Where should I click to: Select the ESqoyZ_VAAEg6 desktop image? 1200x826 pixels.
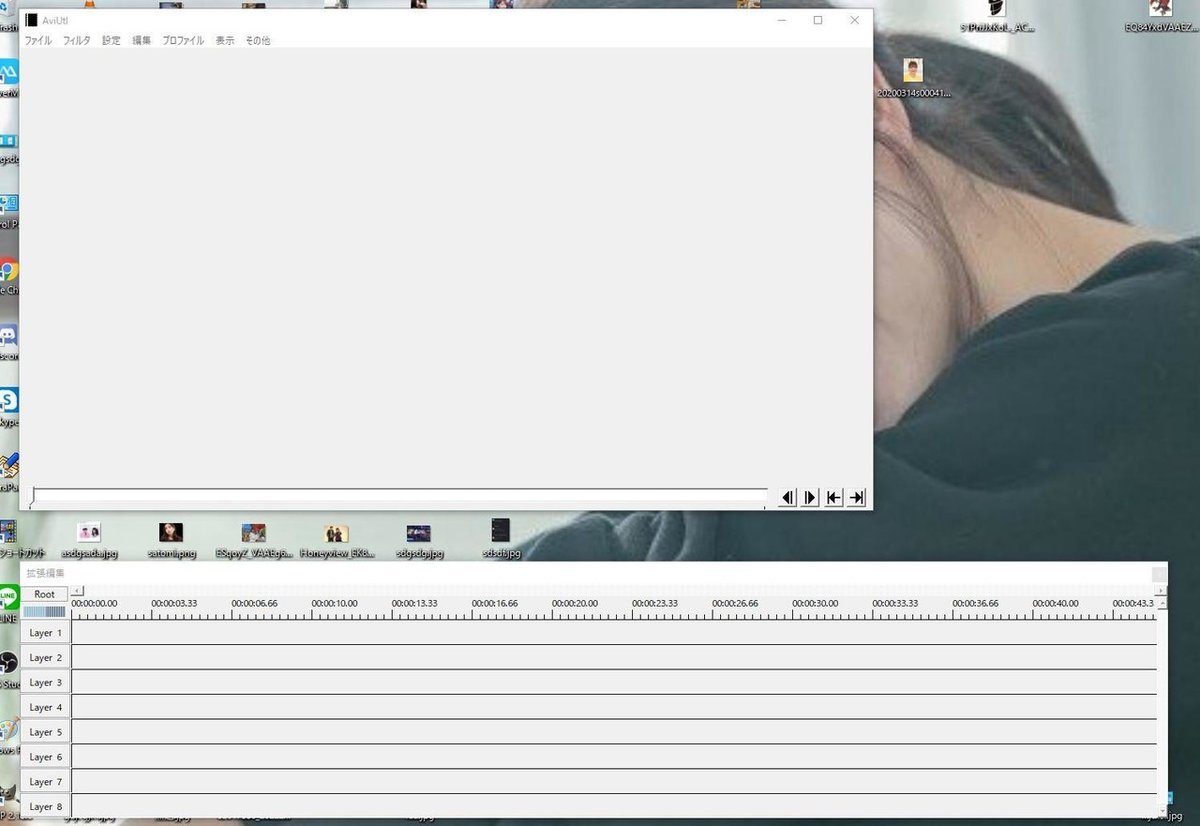(x=253, y=540)
